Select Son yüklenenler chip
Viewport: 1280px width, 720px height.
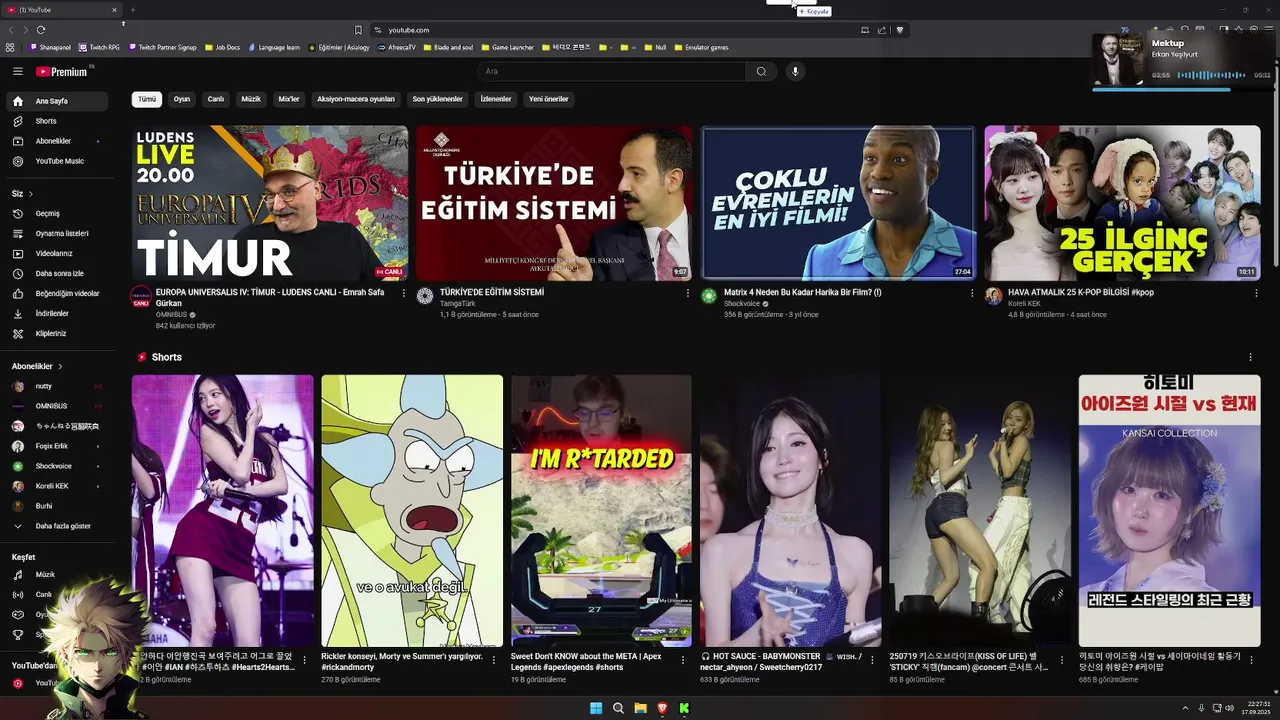438,99
